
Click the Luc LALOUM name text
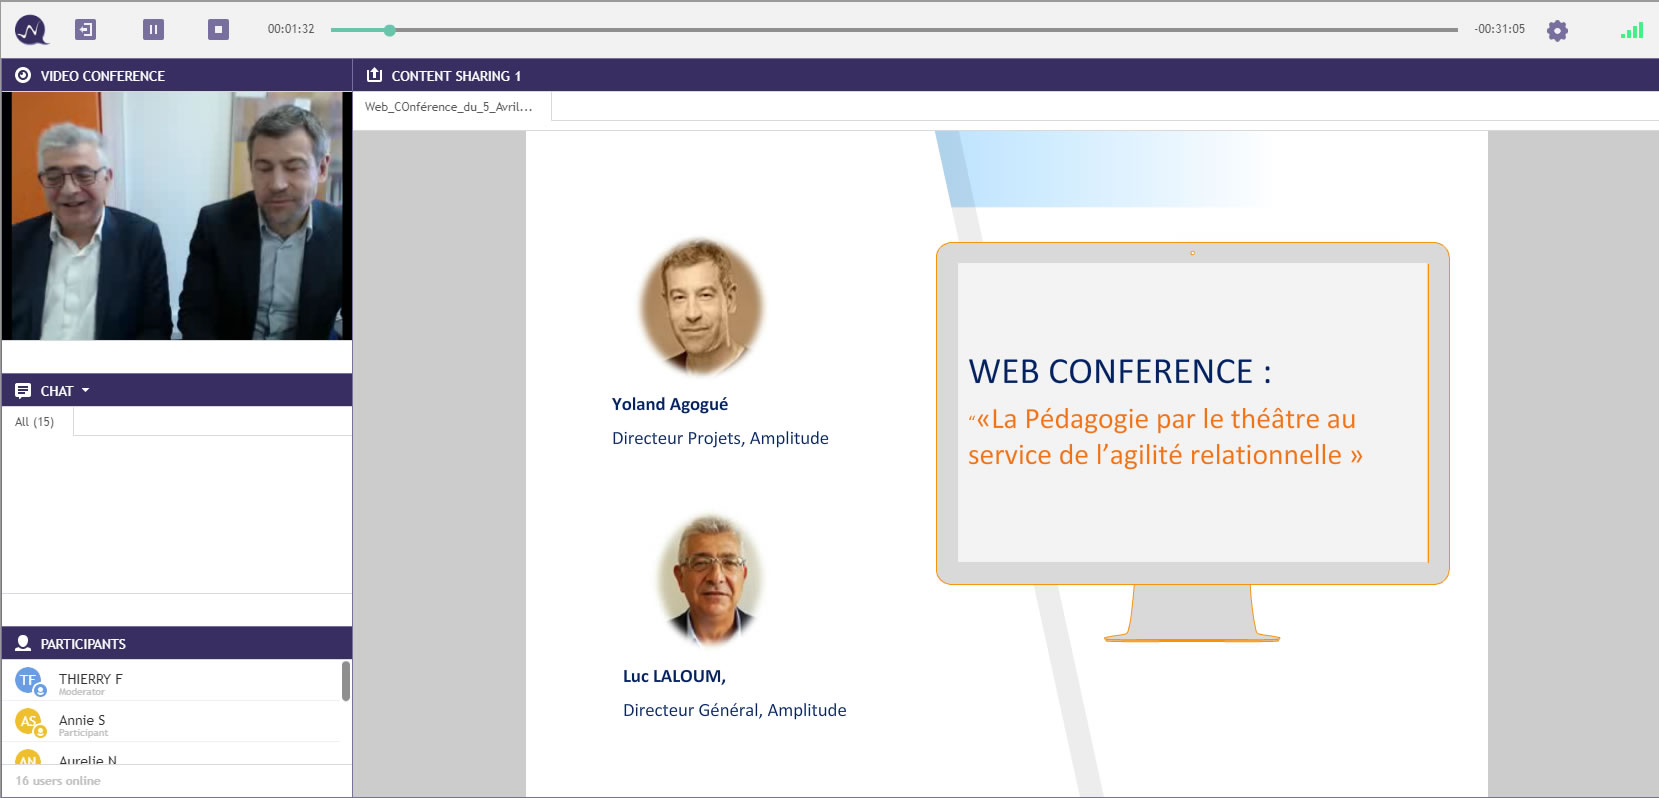[x=674, y=676]
